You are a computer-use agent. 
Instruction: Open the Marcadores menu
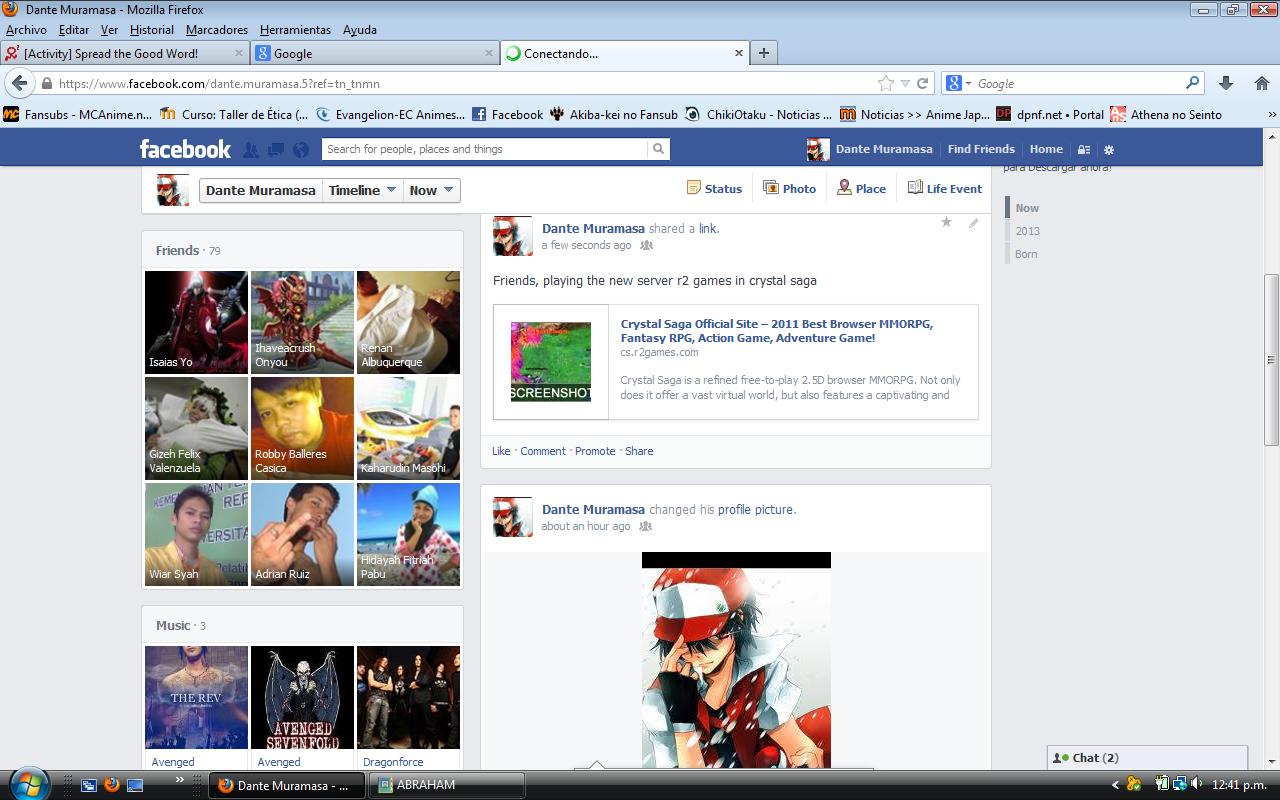(x=216, y=30)
